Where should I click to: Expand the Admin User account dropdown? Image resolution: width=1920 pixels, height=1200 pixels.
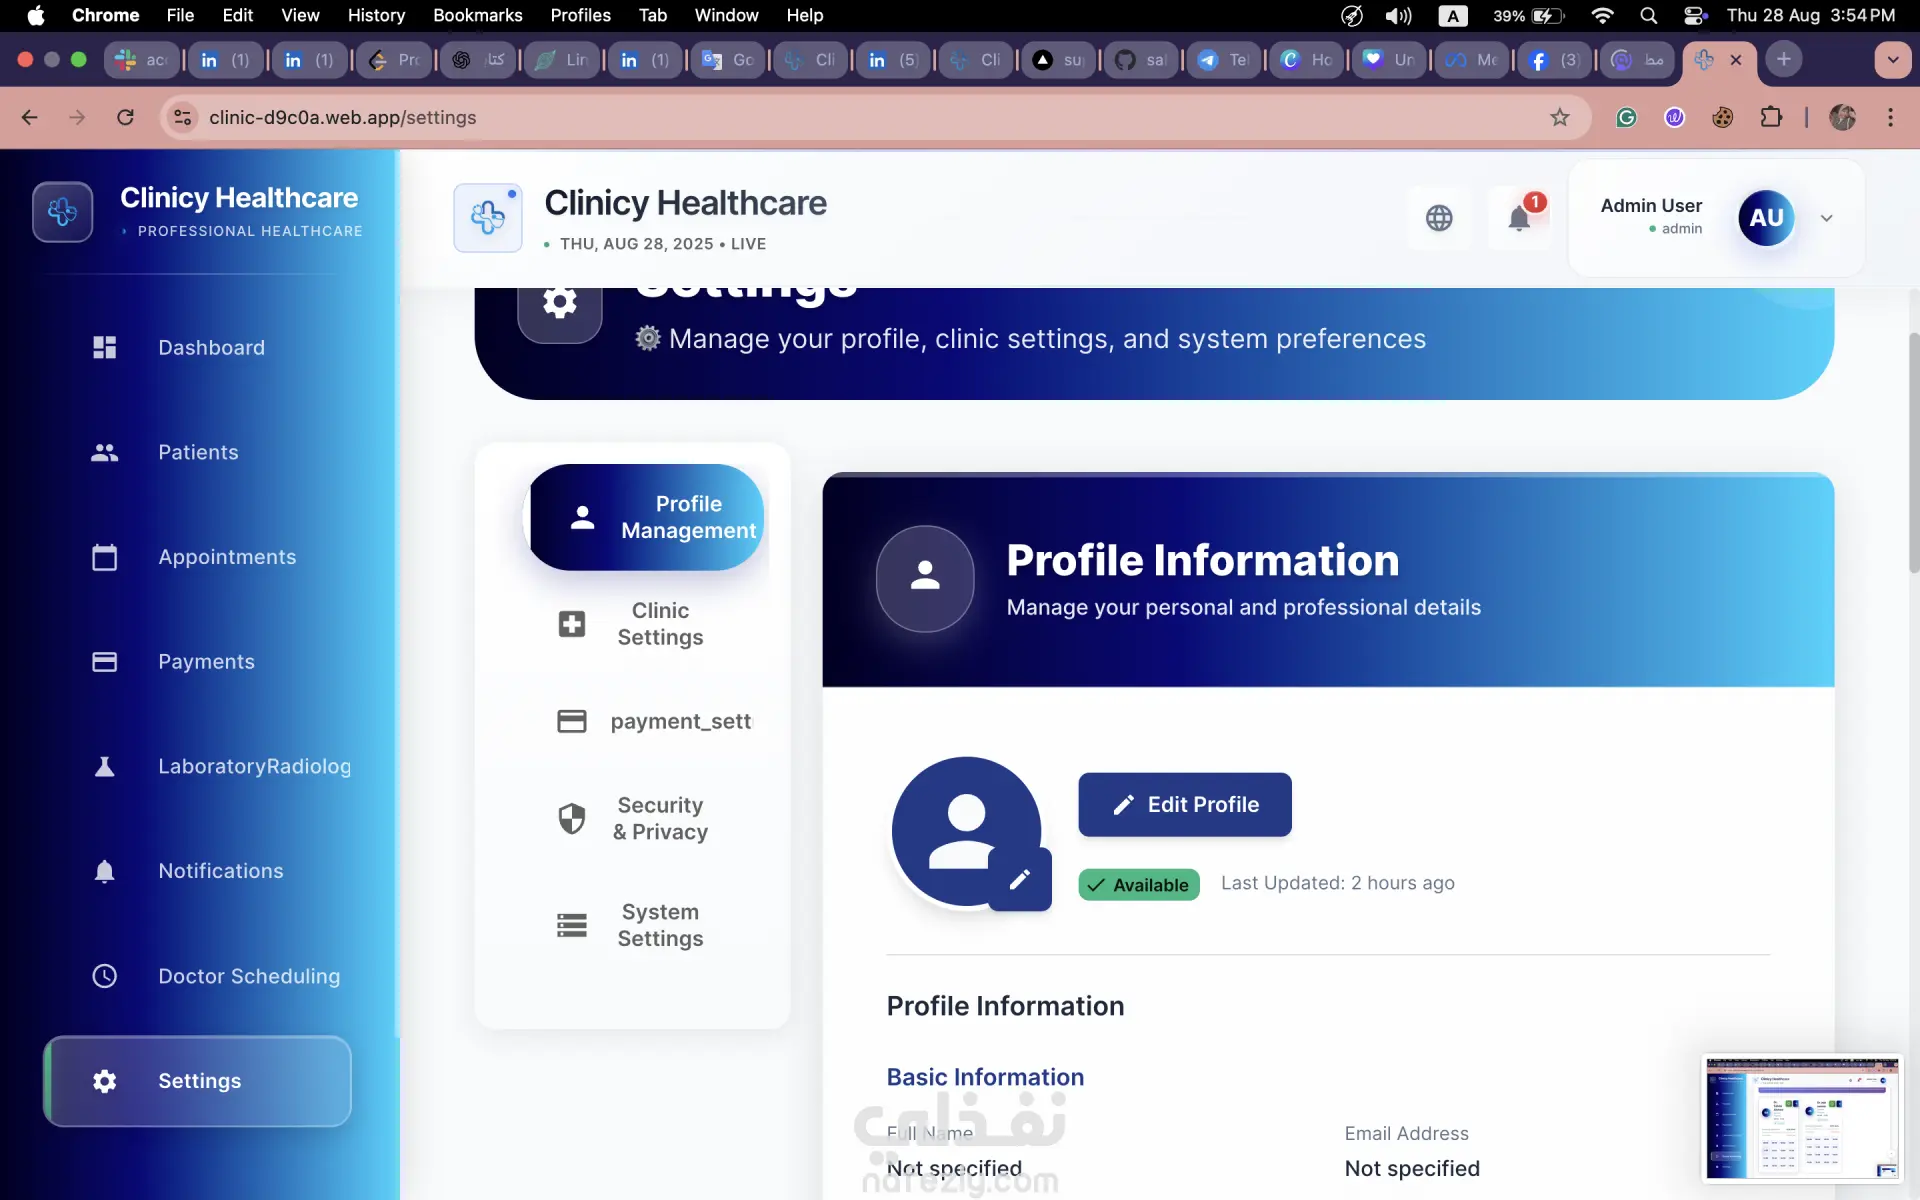coord(1826,218)
